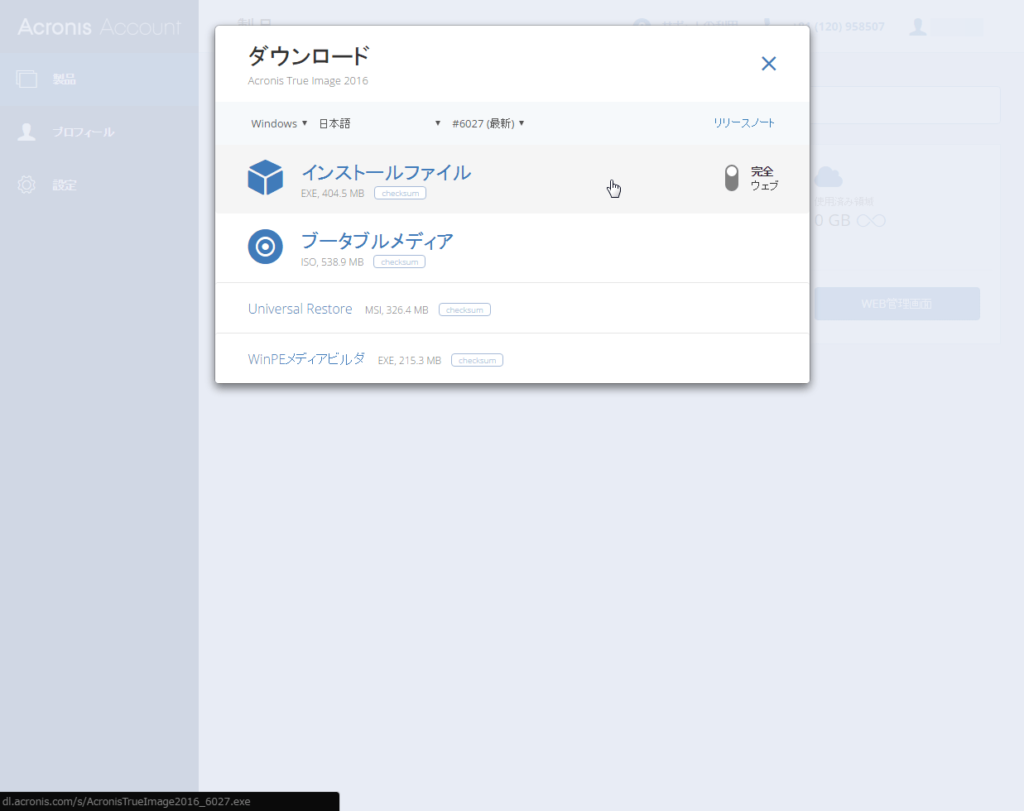Download the インストールファイル
This screenshot has height=811, width=1024.
[x=386, y=172]
